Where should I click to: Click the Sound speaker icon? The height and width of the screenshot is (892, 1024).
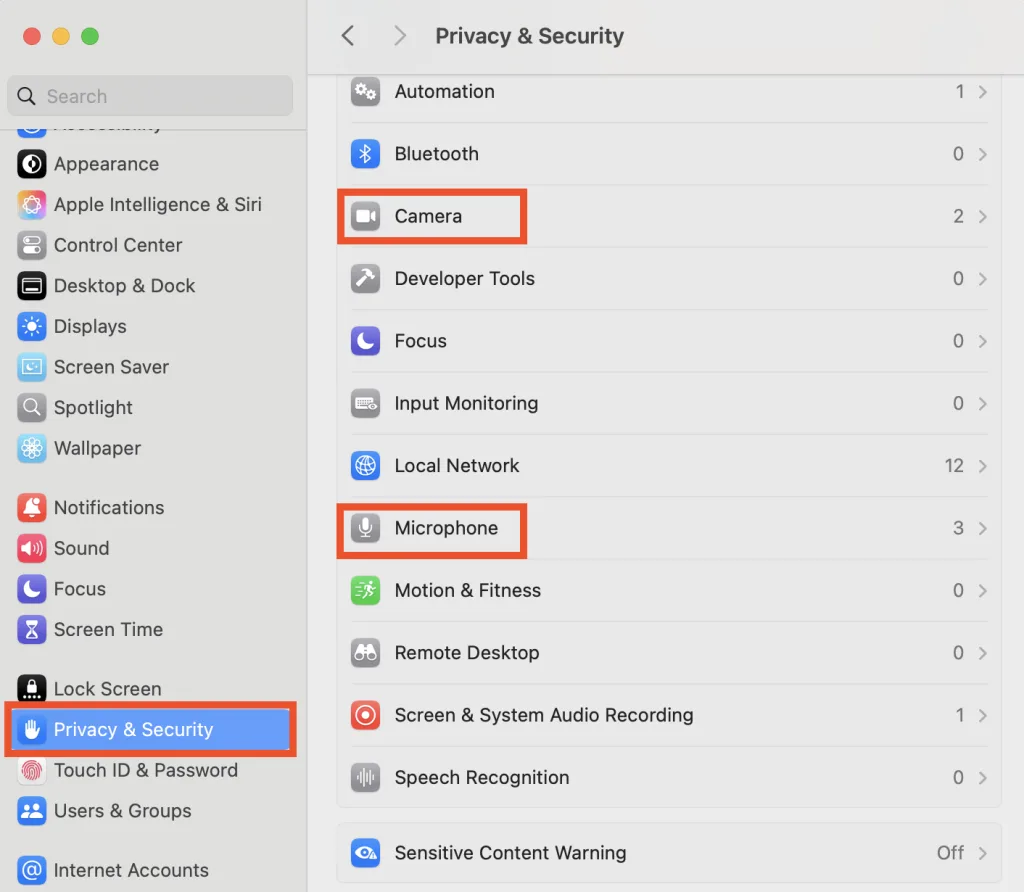(x=31, y=549)
